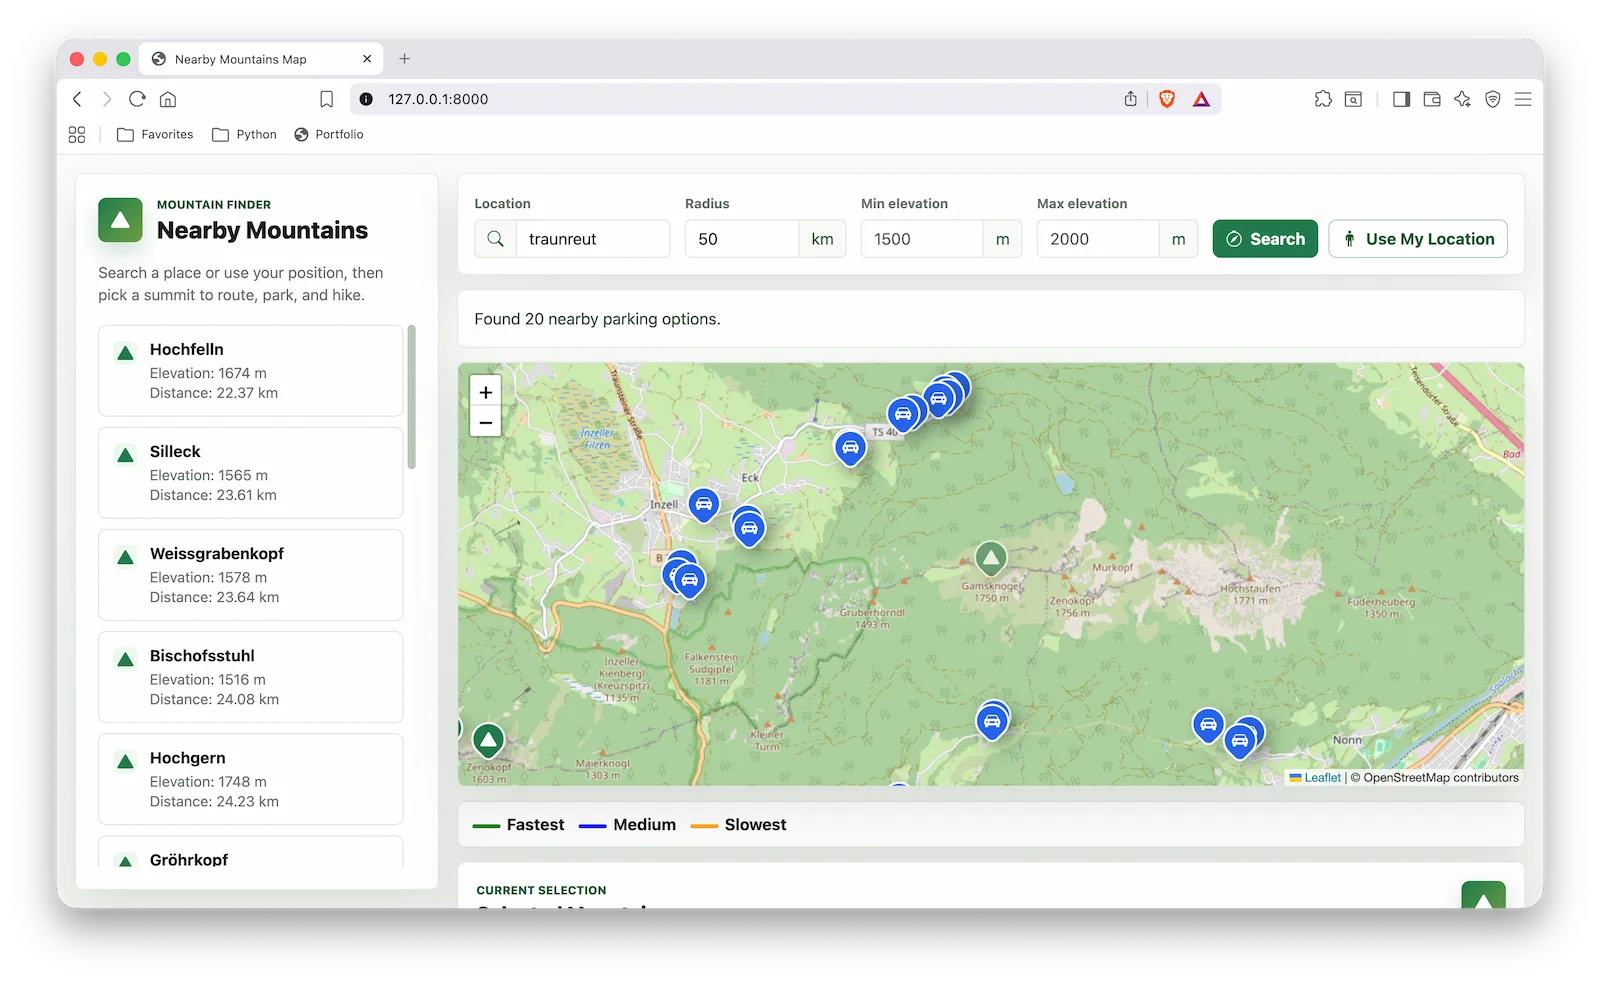Click the browser forward arrow
Viewport: 1600px width, 983px height.
pyautogui.click(x=107, y=99)
